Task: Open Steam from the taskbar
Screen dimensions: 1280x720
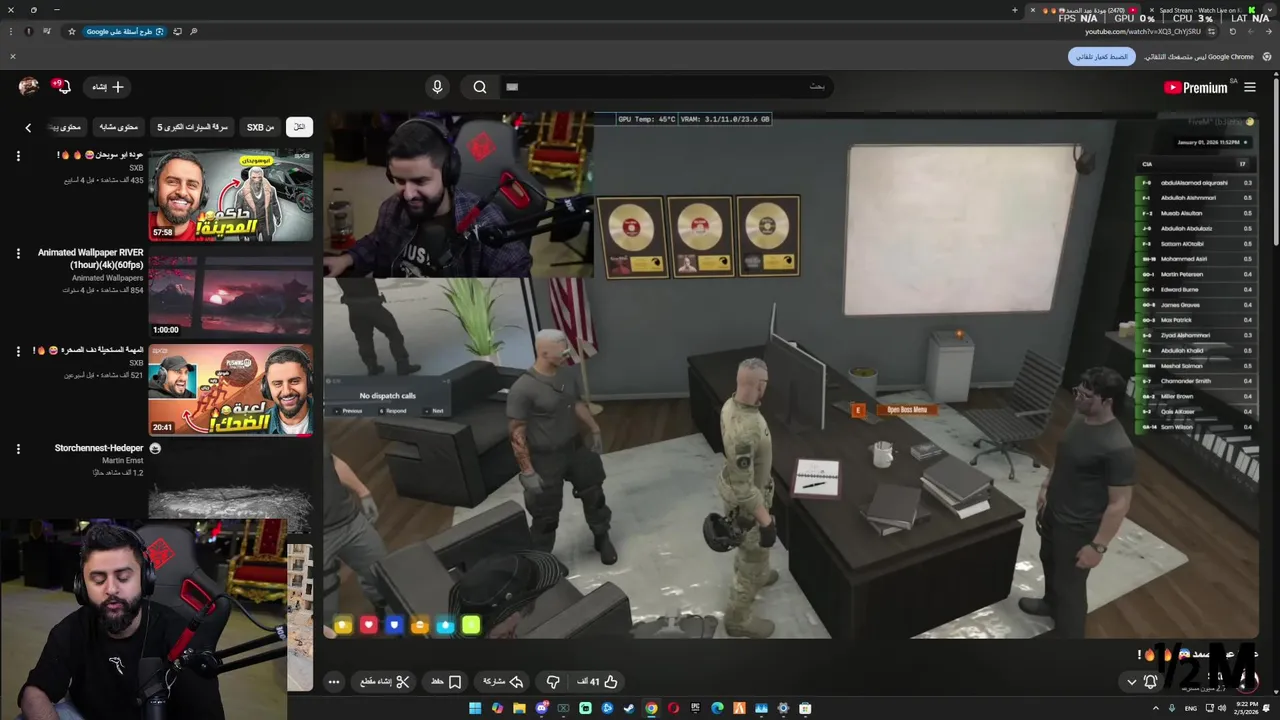Action: (629, 708)
